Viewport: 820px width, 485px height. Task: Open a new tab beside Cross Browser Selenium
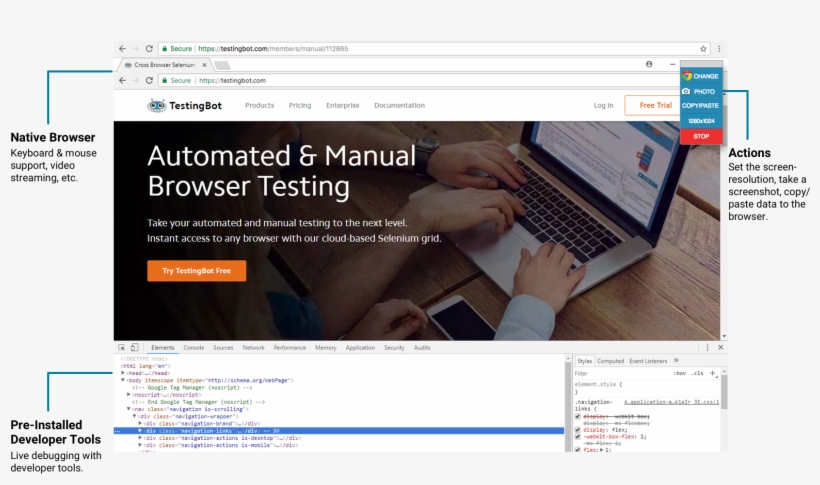click(x=223, y=65)
